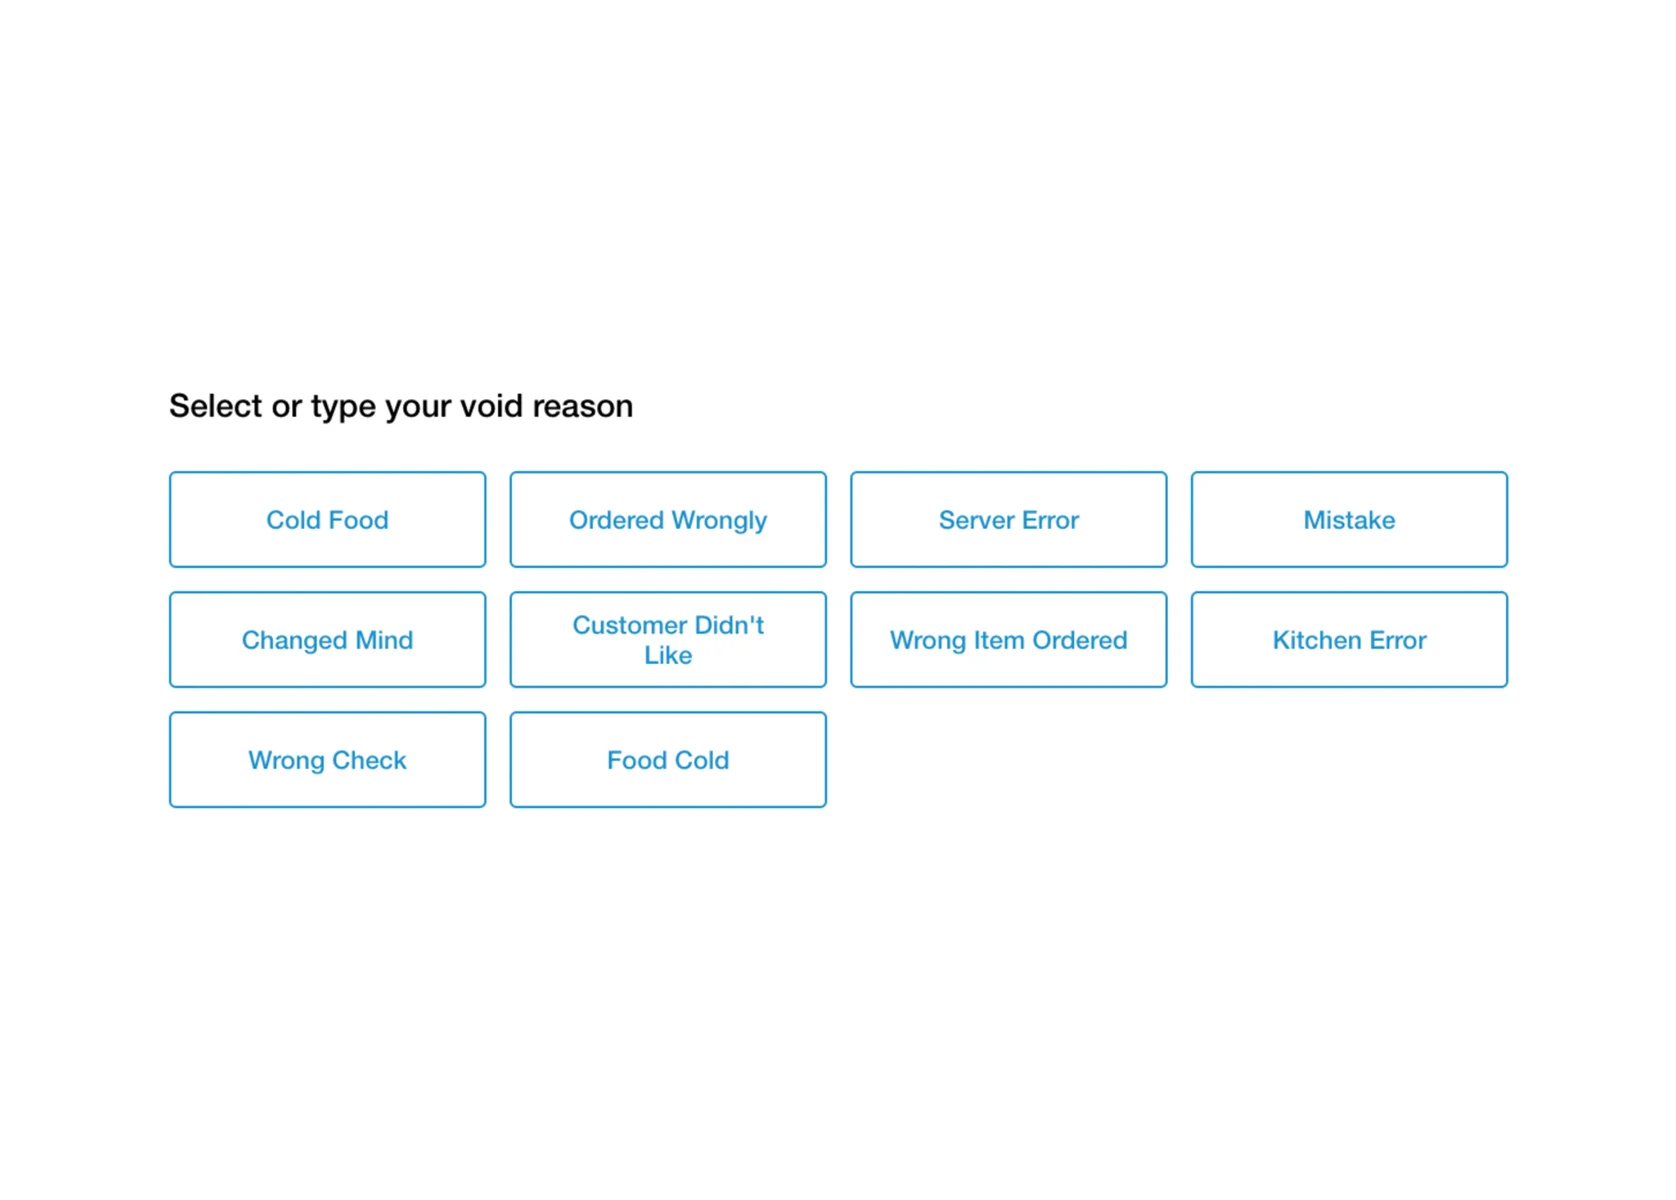1676x1200 pixels.
Task: Select Kitchen Error as void reason
Action: (1349, 640)
